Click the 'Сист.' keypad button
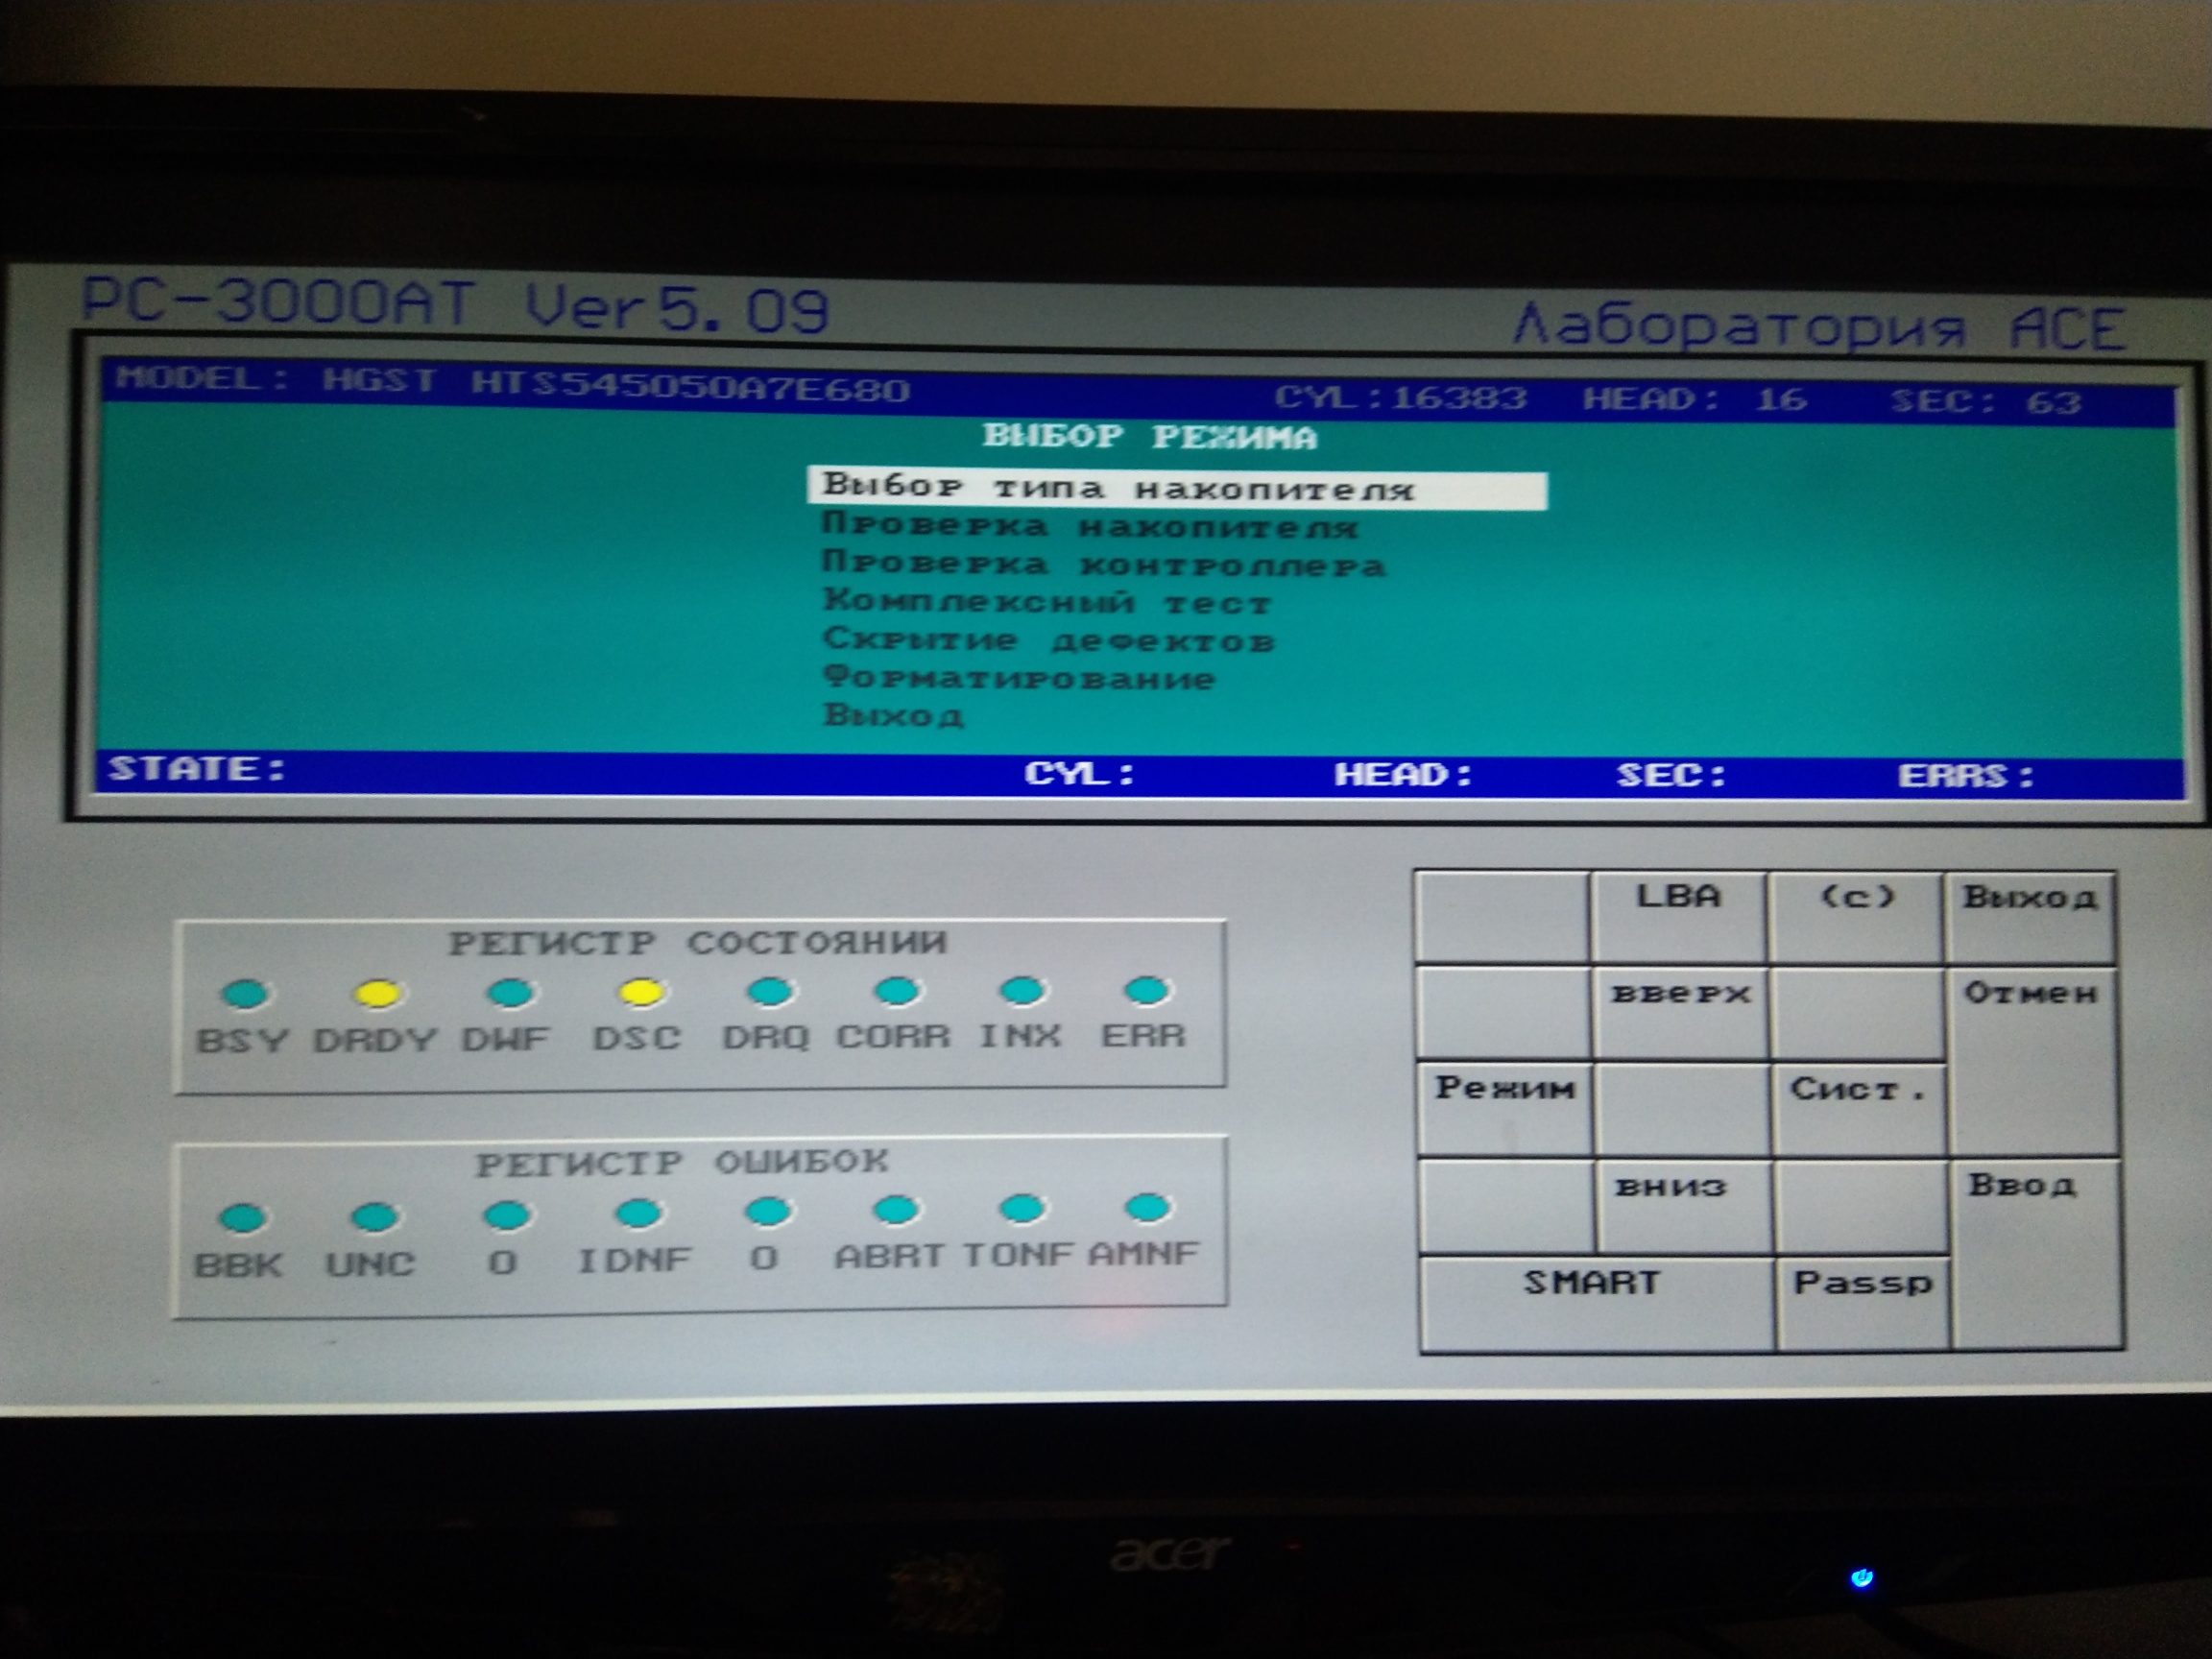Viewport: 2212px width, 1659px height. pos(1859,1109)
